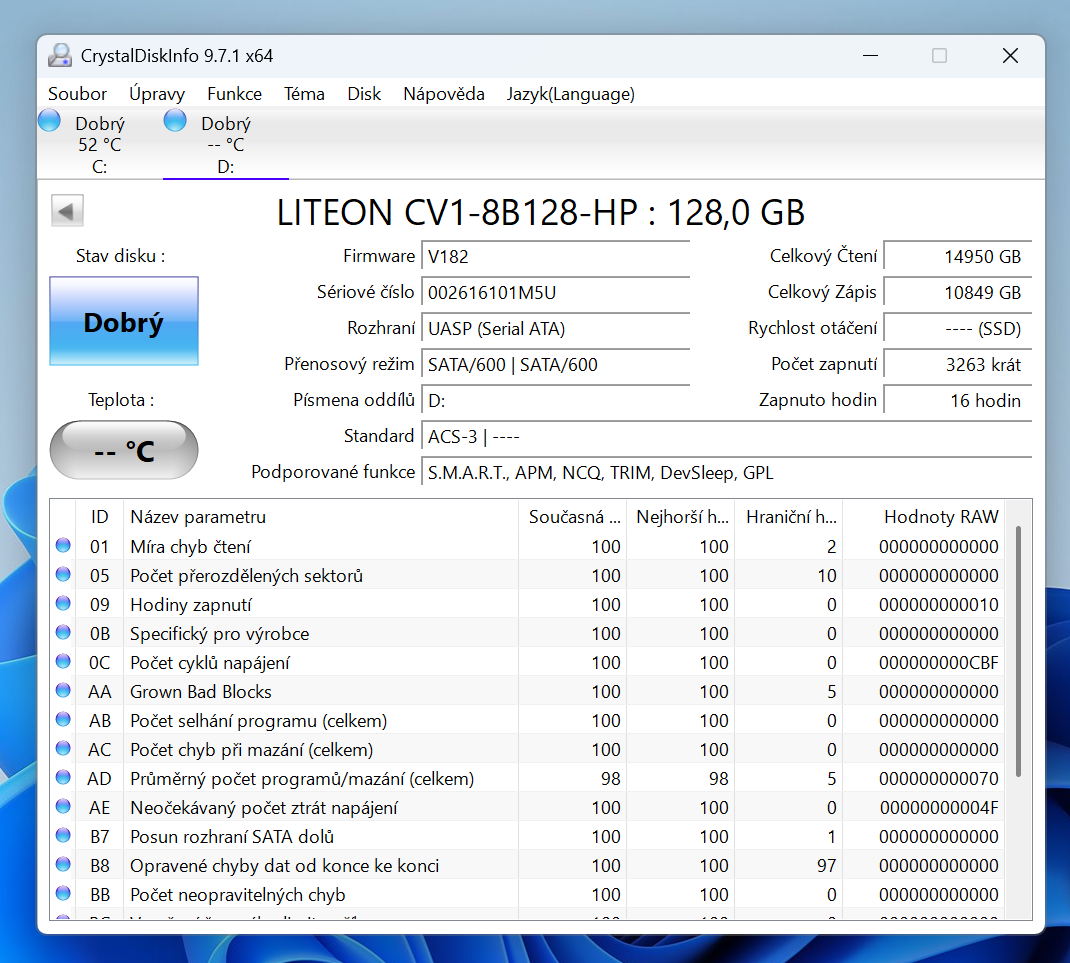Switch to the C: drive tab
This screenshot has width=1070, height=963.
99,143
